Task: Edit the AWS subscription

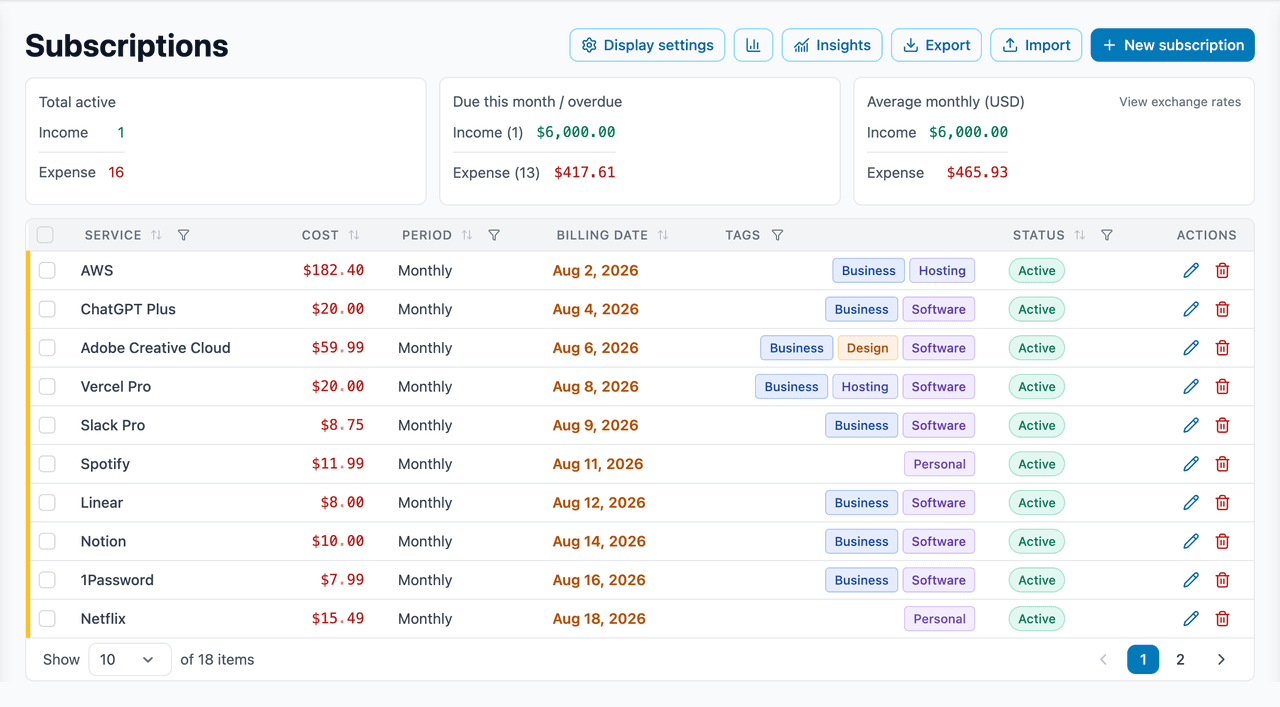Action: click(1191, 270)
